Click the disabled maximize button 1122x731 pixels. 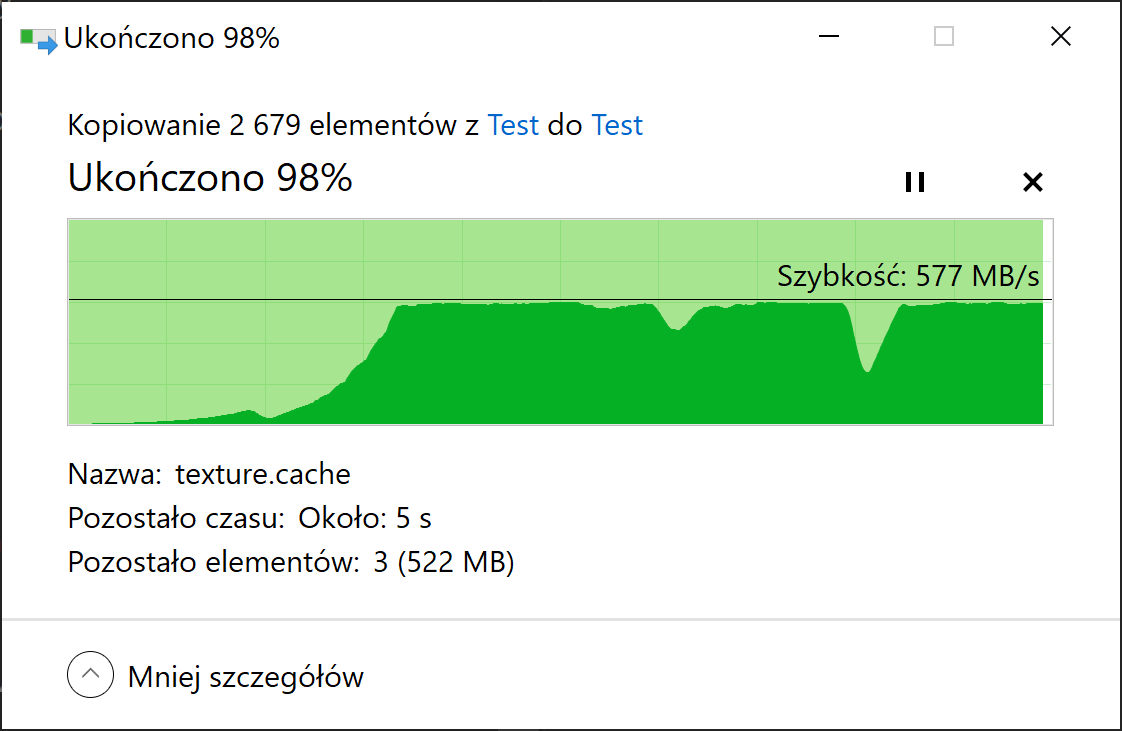tap(944, 36)
